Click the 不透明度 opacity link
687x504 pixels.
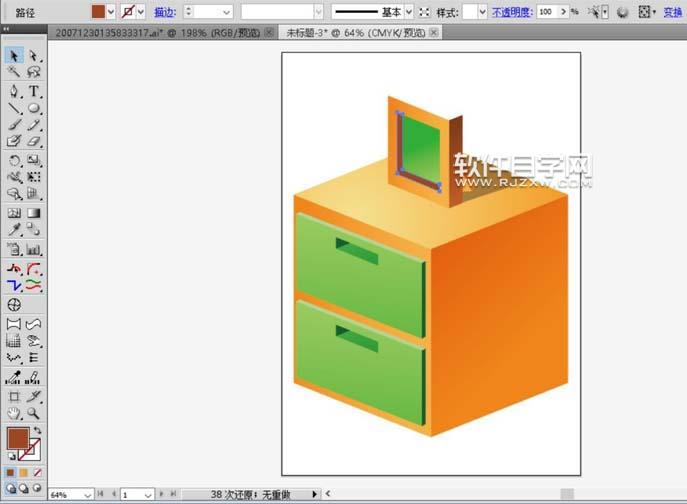tap(510, 12)
